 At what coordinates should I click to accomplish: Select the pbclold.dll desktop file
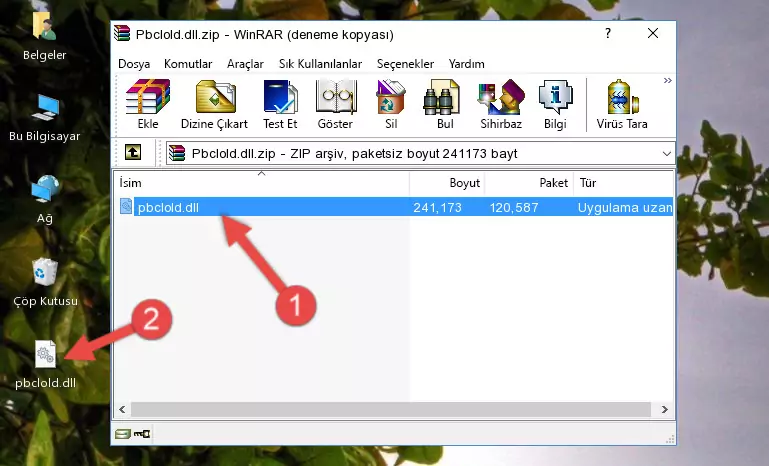(45, 365)
